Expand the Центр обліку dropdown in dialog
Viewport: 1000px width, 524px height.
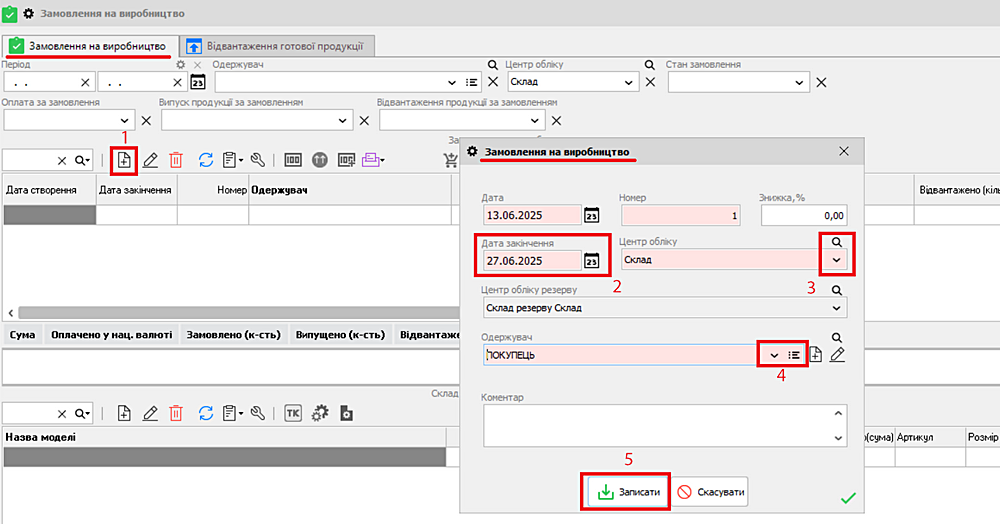coord(838,260)
